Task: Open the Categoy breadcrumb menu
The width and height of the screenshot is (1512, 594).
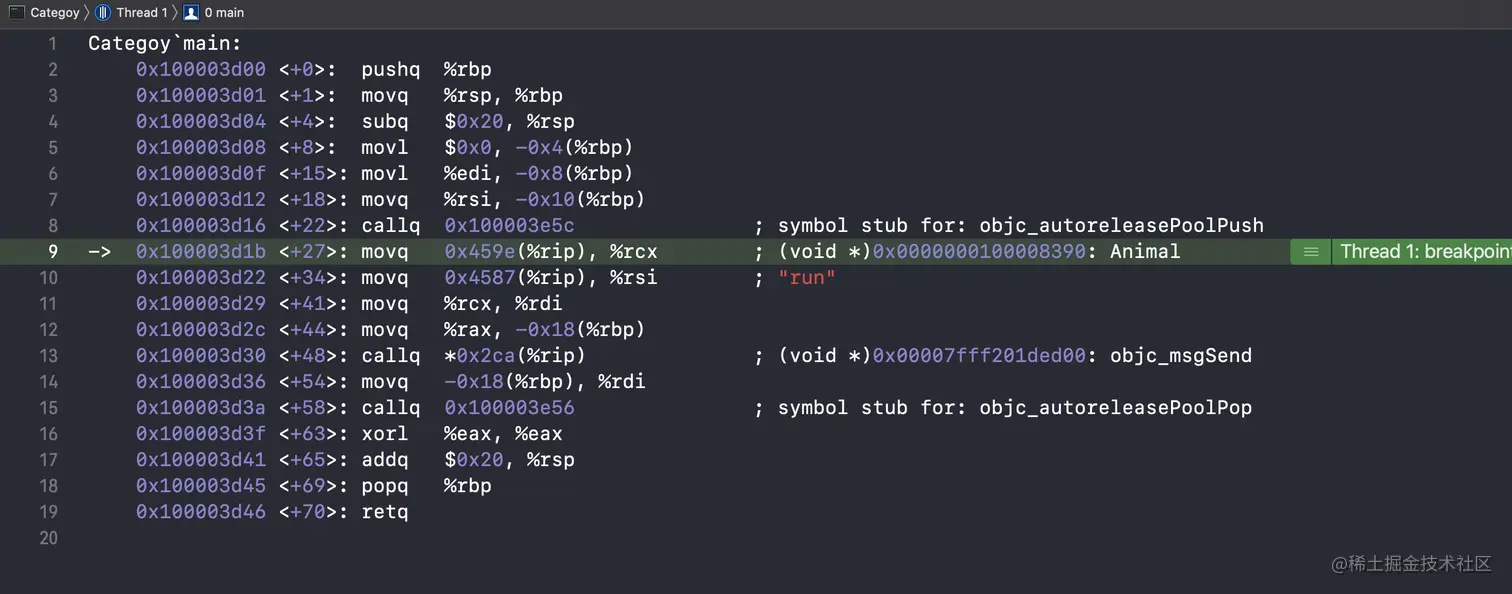Action: pos(54,12)
